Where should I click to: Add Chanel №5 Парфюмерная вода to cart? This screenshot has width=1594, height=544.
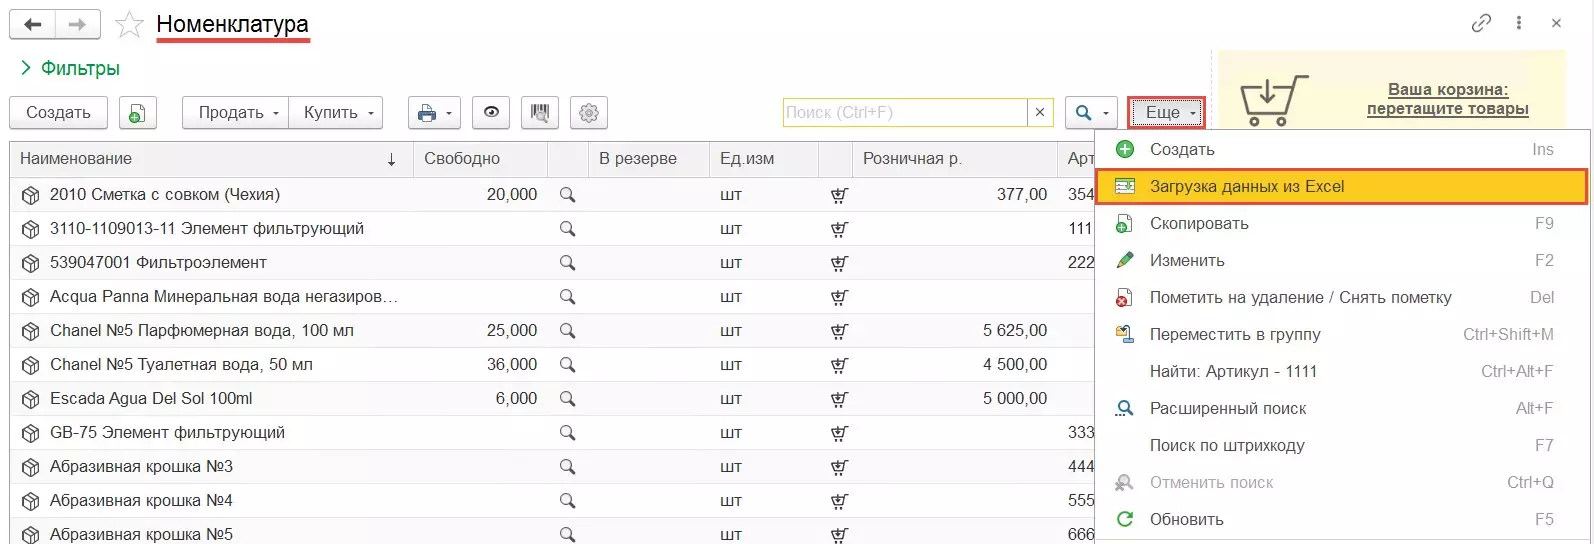click(x=839, y=331)
